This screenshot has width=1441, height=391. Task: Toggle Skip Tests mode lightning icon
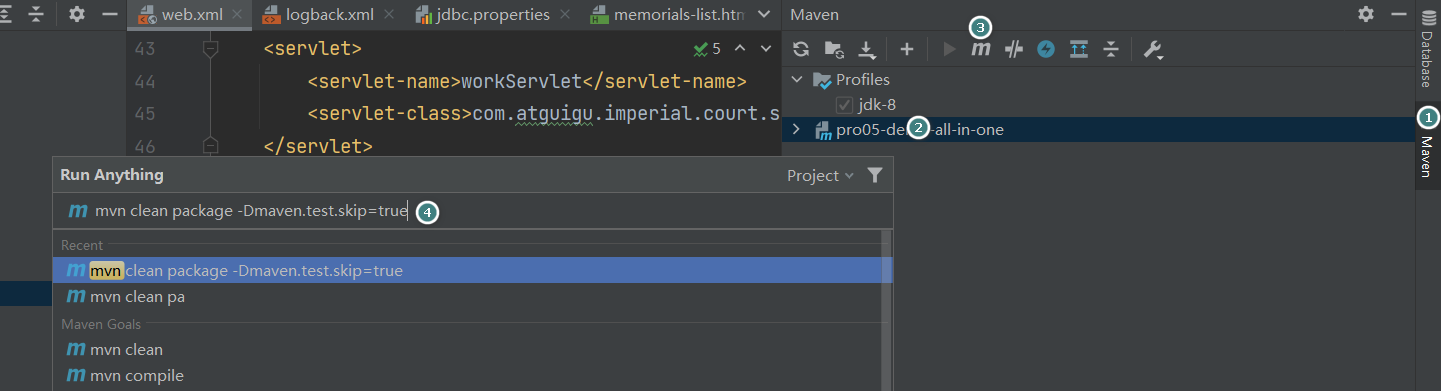click(x=1045, y=49)
